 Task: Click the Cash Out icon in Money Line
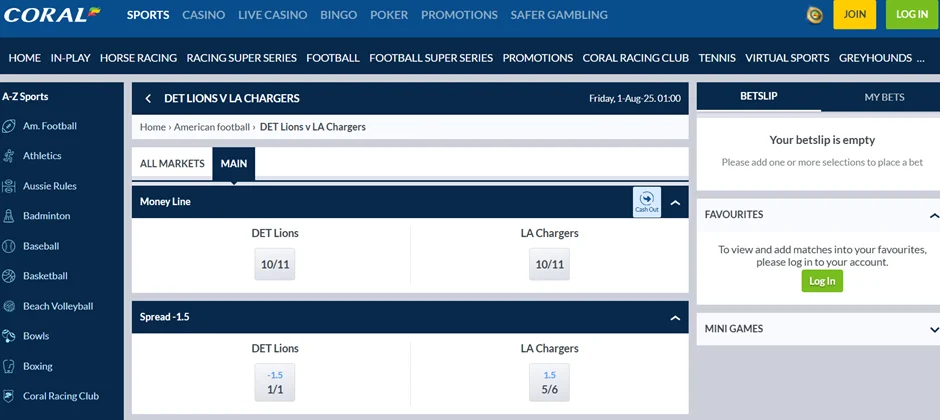[646, 202]
